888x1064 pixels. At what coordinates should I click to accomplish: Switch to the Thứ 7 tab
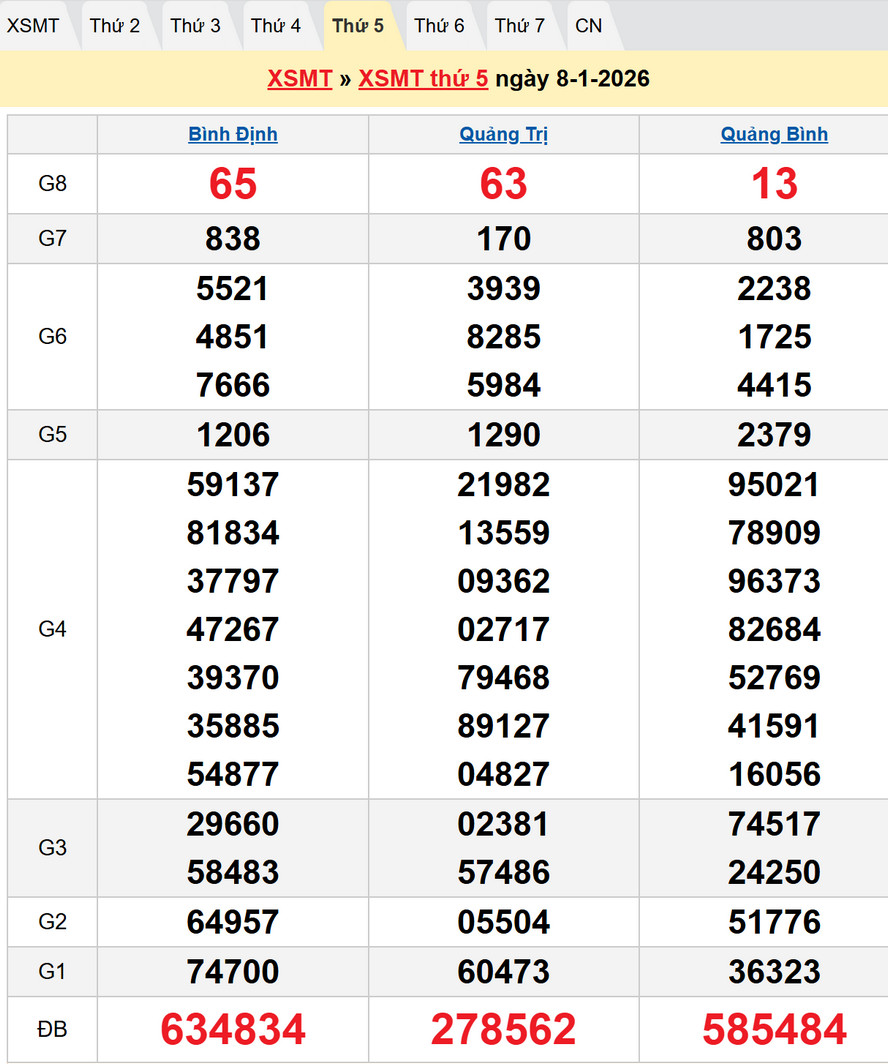tap(520, 26)
